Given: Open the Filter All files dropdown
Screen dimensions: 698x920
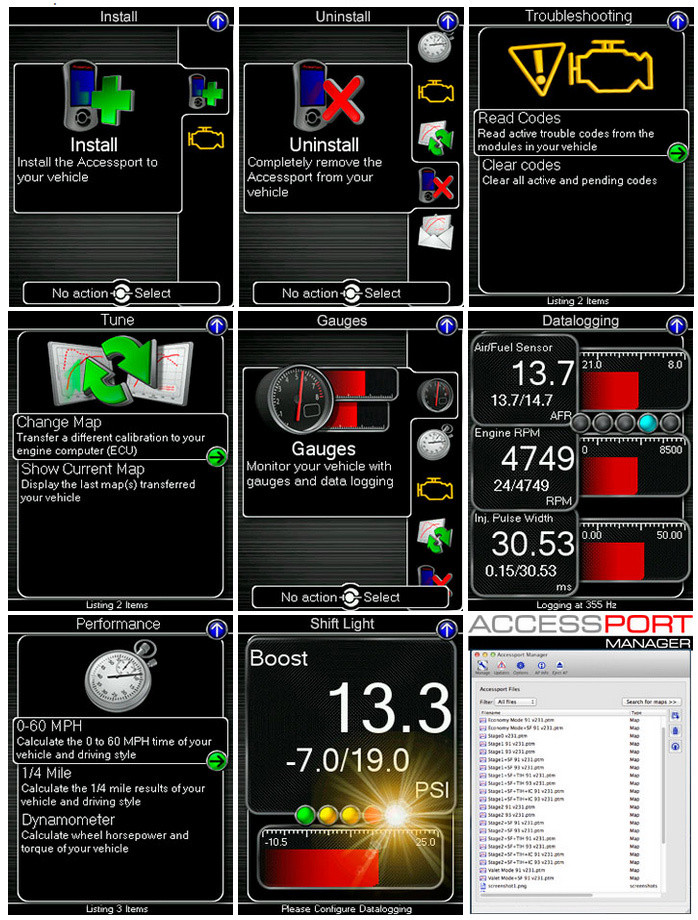Looking at the screenshot, I should point(516,702).
